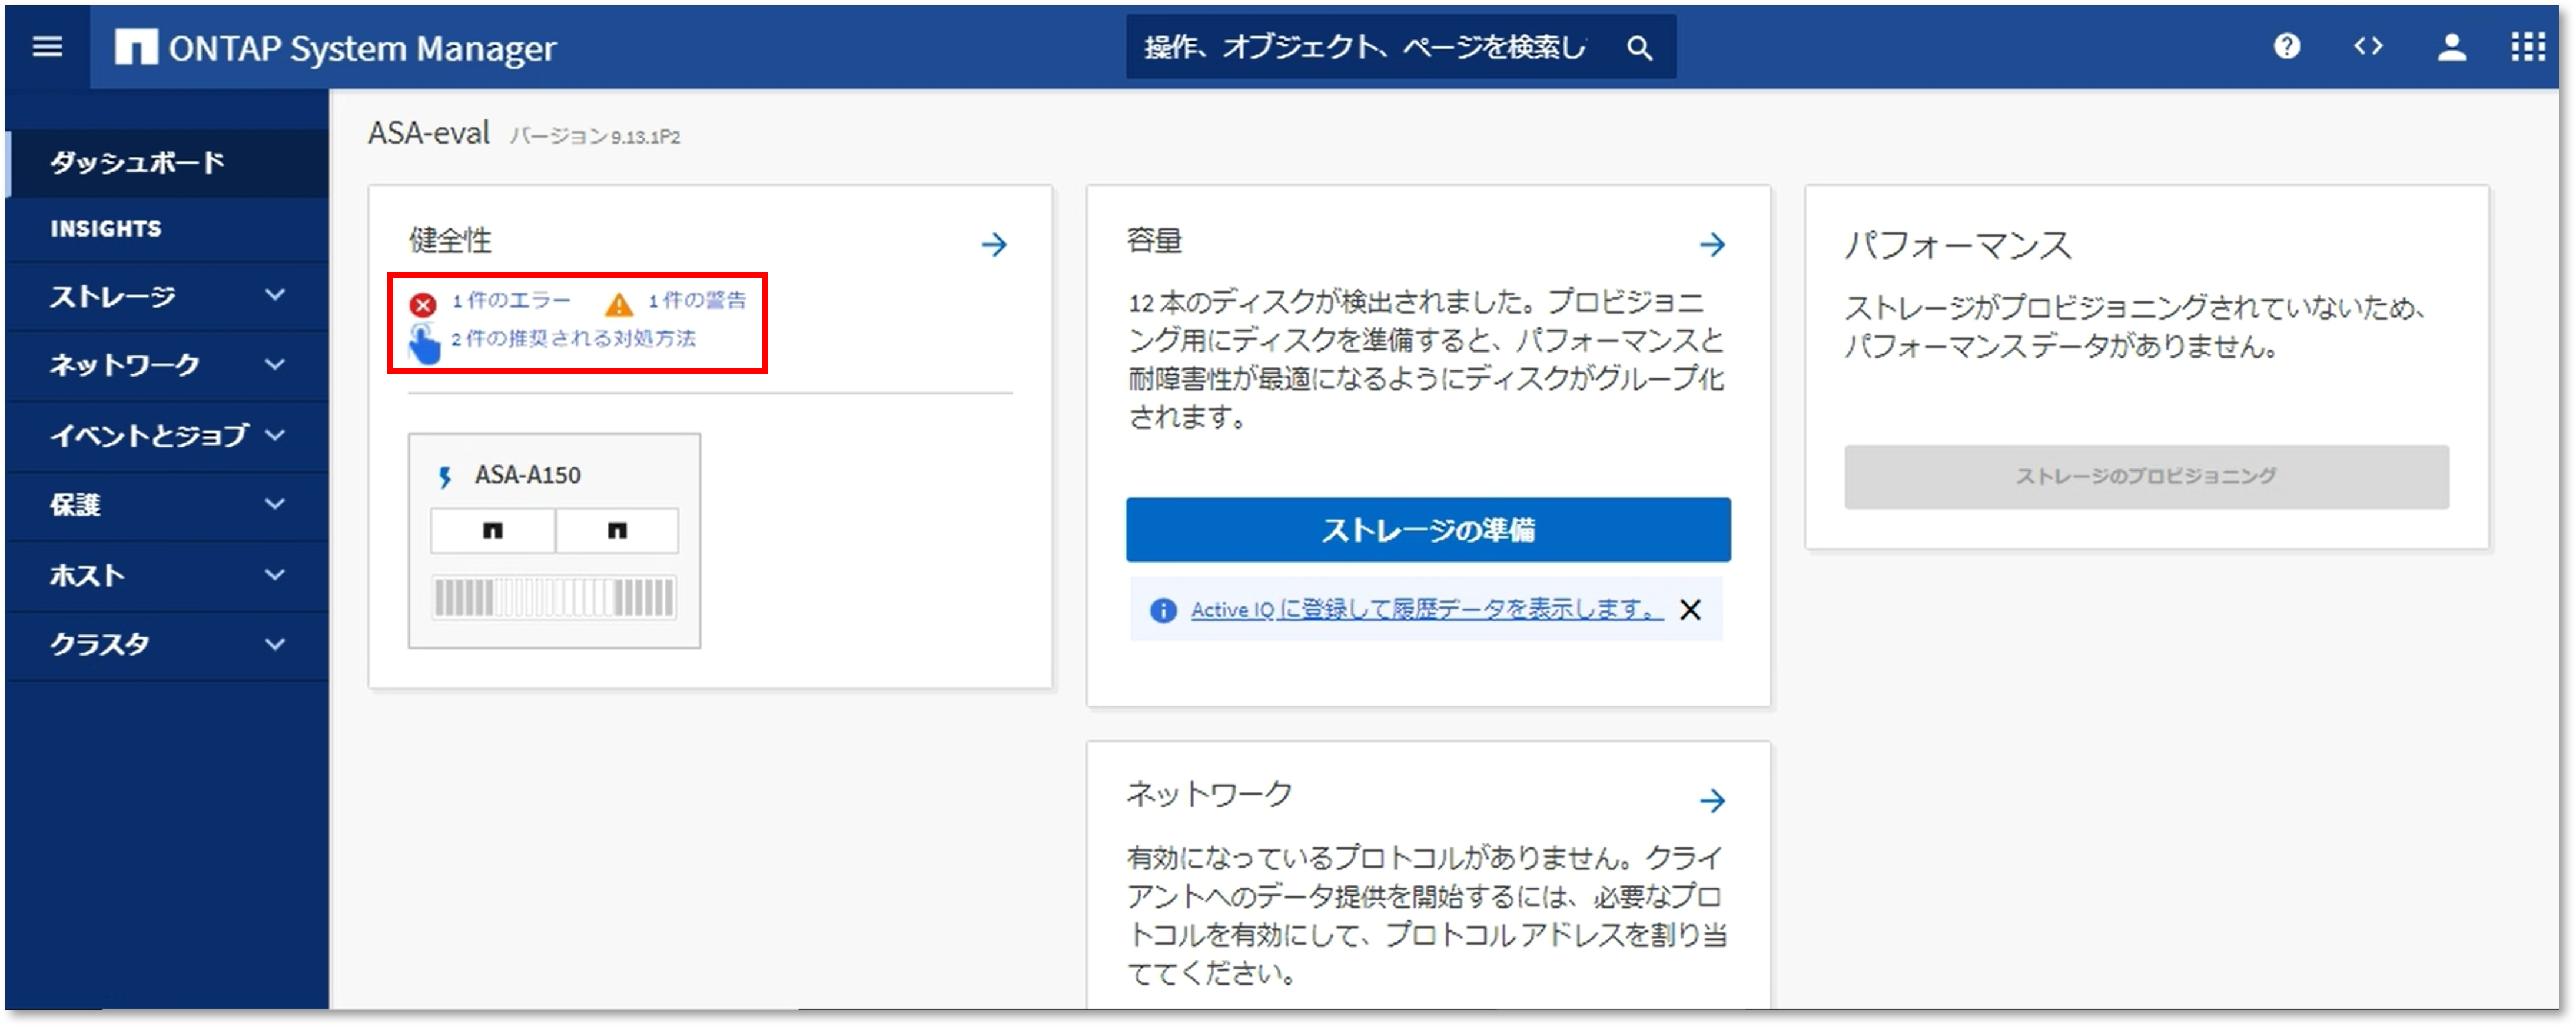The image size is (2576, 1027).
Task: Open INSIGHTS in sidebar
Action: 167,229
